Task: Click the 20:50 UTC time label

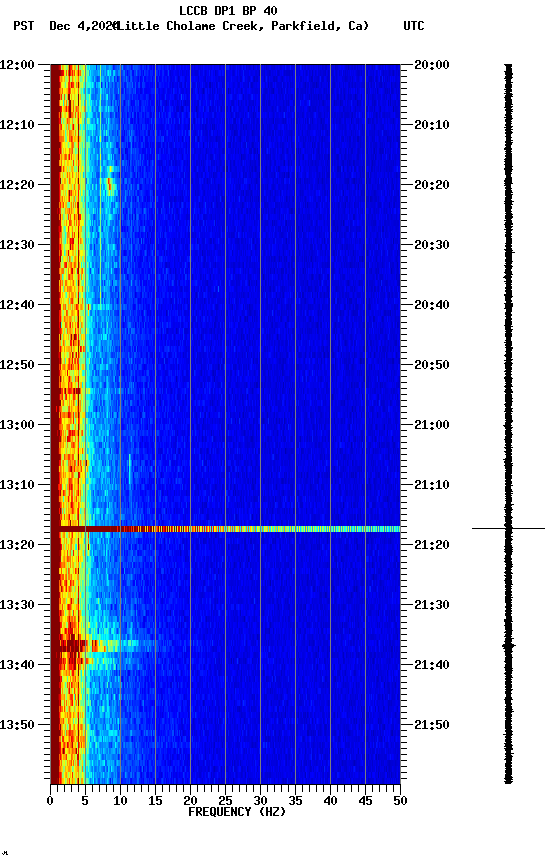Action: coord(432,365)
